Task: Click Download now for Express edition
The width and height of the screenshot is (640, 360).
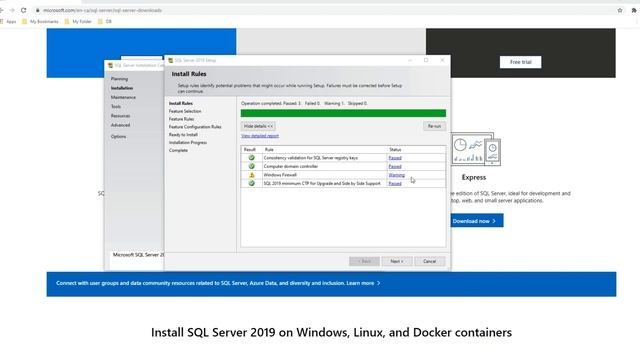Action: tap(476, 221)
